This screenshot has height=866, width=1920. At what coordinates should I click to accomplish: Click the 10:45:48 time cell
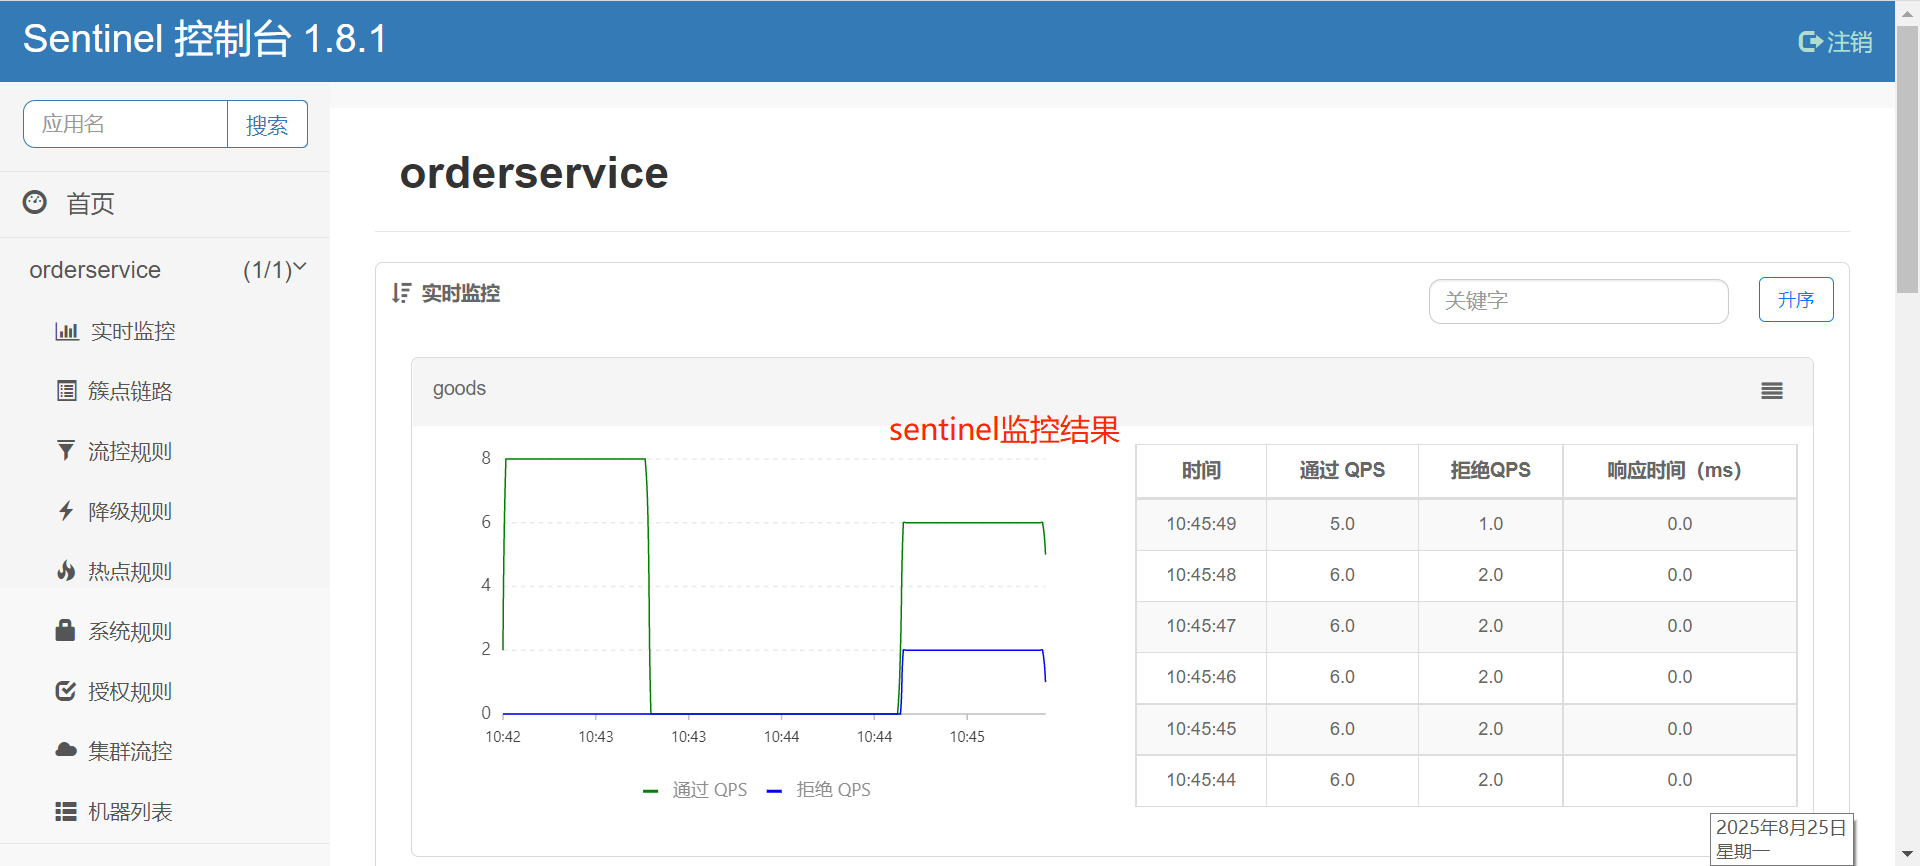[1201, 575]
